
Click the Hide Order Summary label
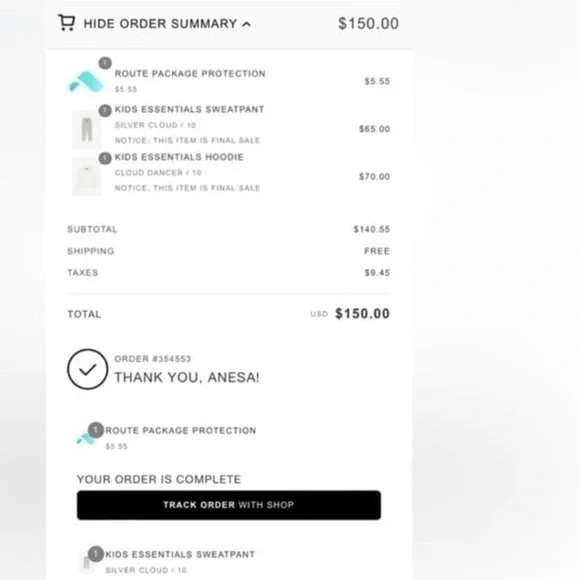click(160, 24)
